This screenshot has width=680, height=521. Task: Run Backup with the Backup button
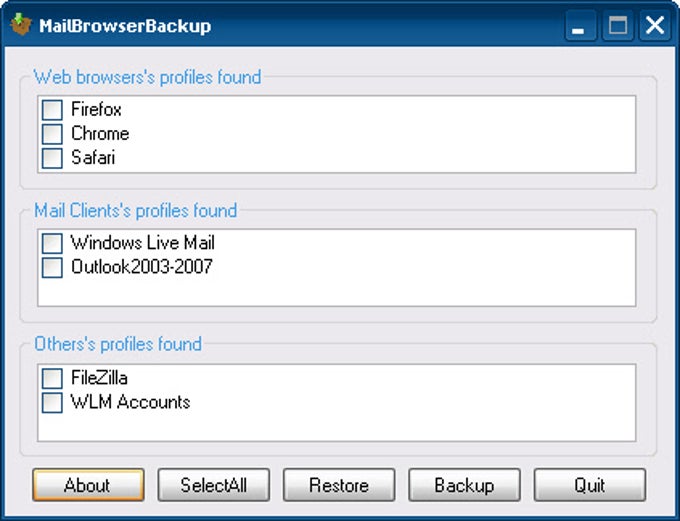pyautogui.click(x=464, y=485)
